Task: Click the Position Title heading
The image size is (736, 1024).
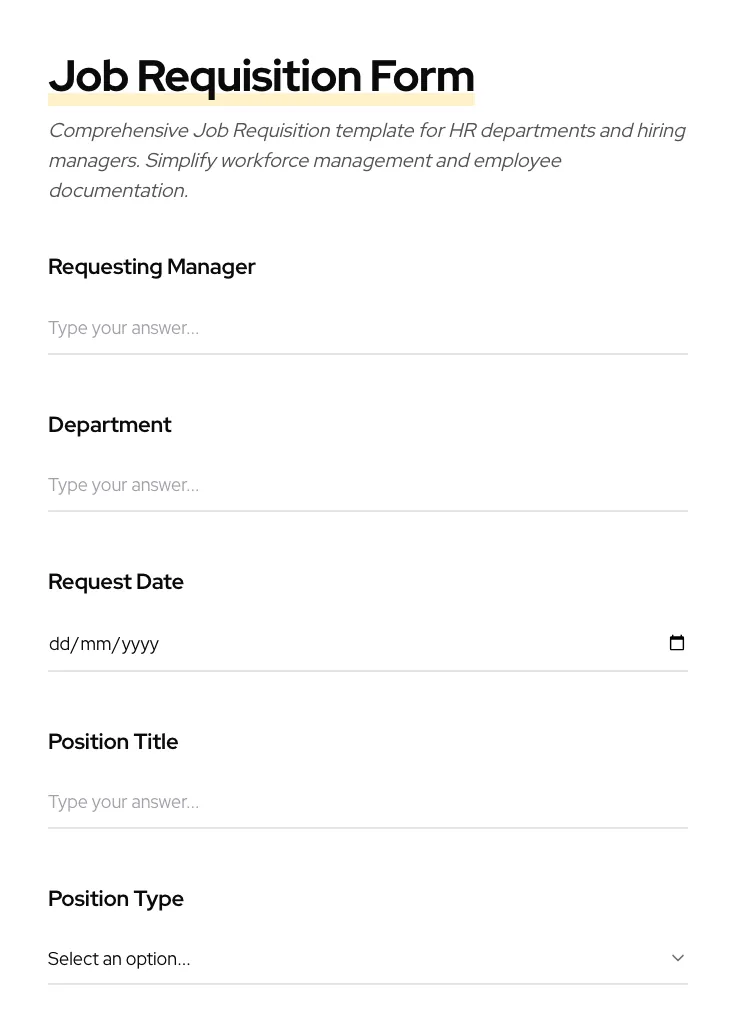Action: pyautogui.click(x=113, y=741)
